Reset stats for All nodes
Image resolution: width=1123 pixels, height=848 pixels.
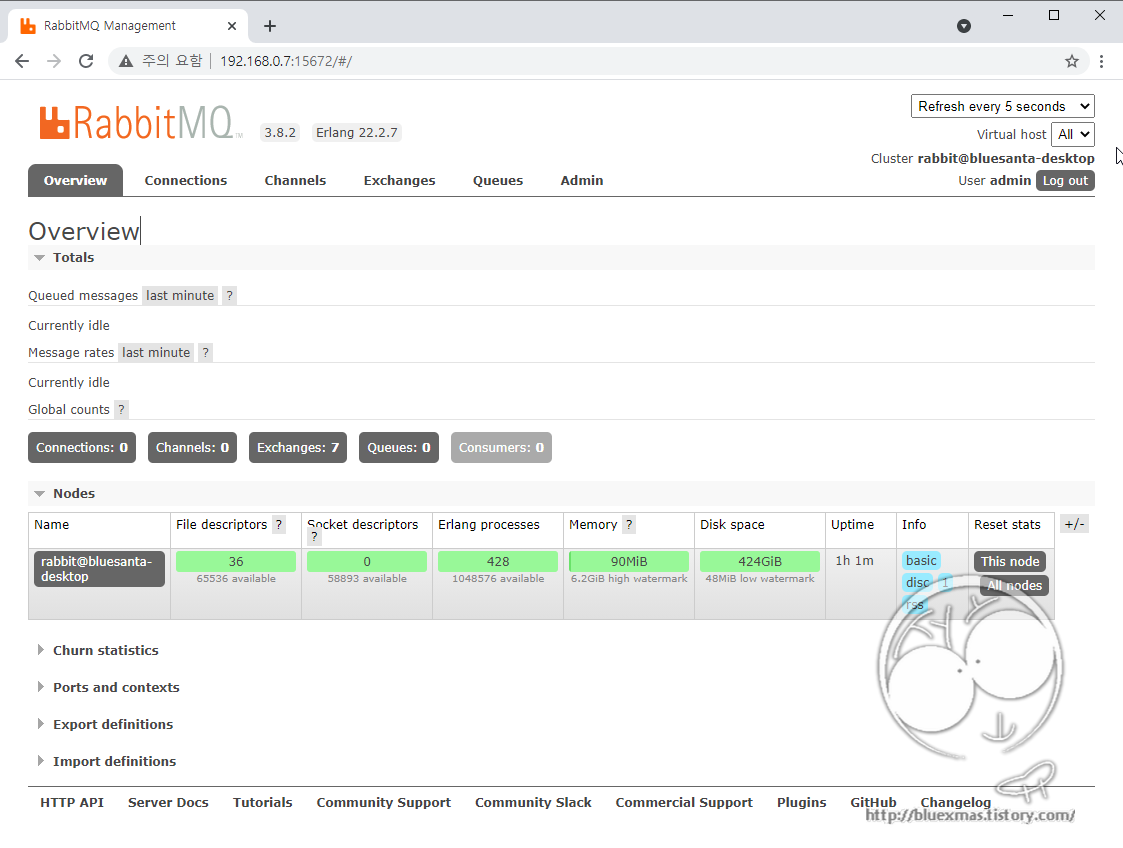1014,585
